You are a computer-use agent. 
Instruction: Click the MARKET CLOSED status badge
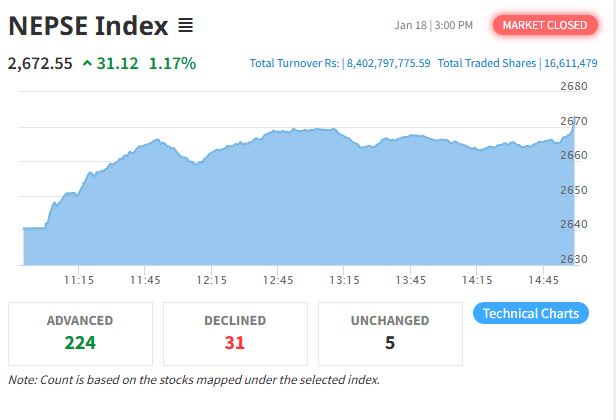click(545, 25)
